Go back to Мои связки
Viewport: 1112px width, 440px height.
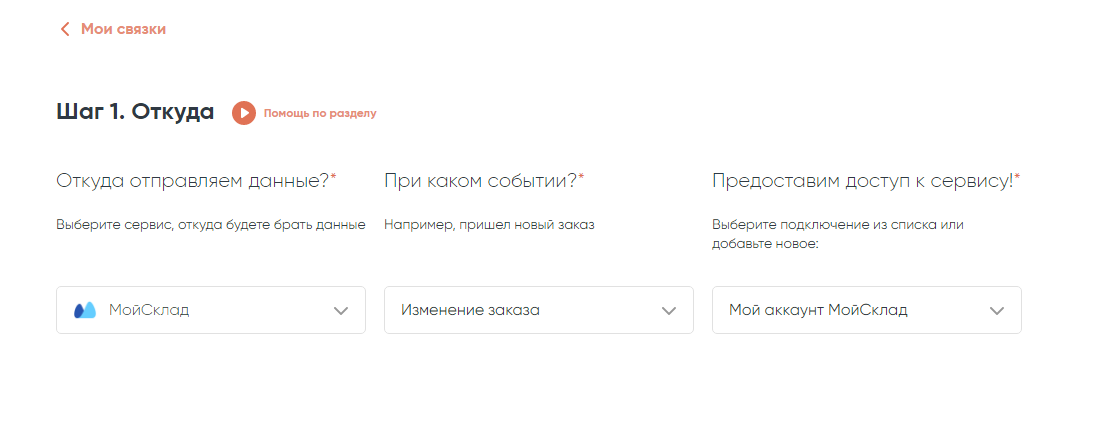[123, 29]
